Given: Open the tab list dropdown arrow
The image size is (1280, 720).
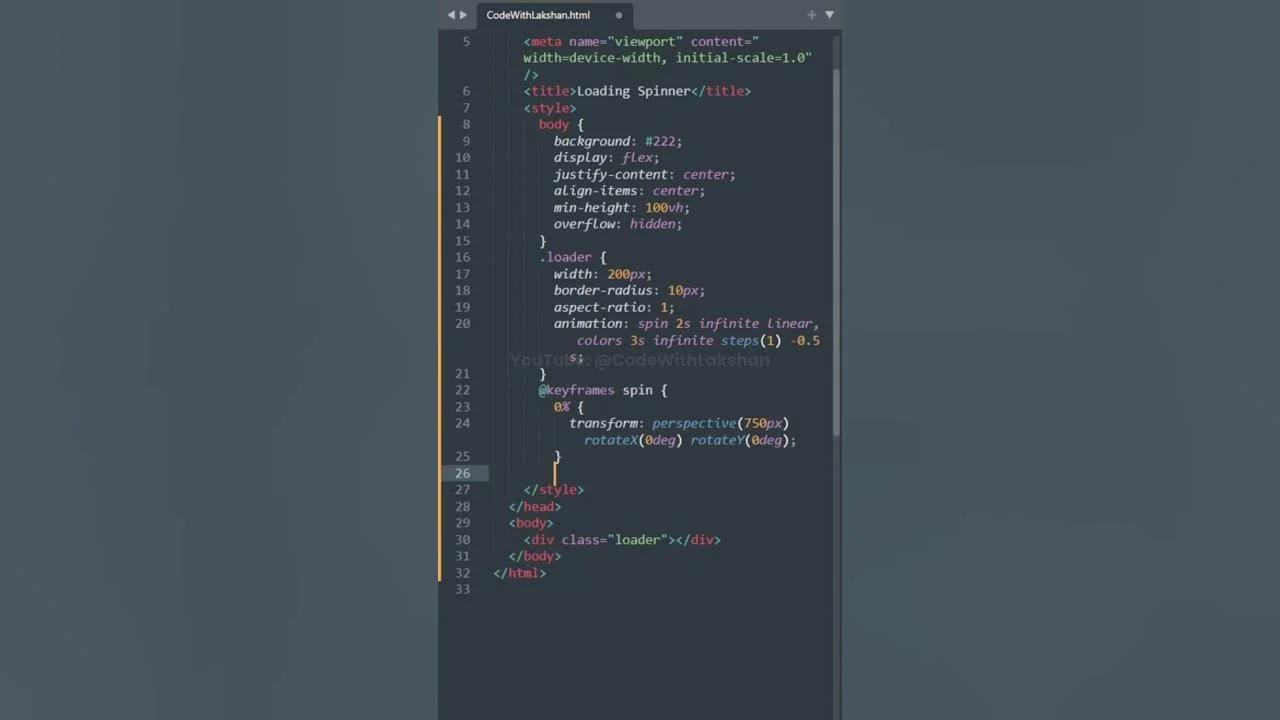Looking at the screenshot, I should (829, 15).
